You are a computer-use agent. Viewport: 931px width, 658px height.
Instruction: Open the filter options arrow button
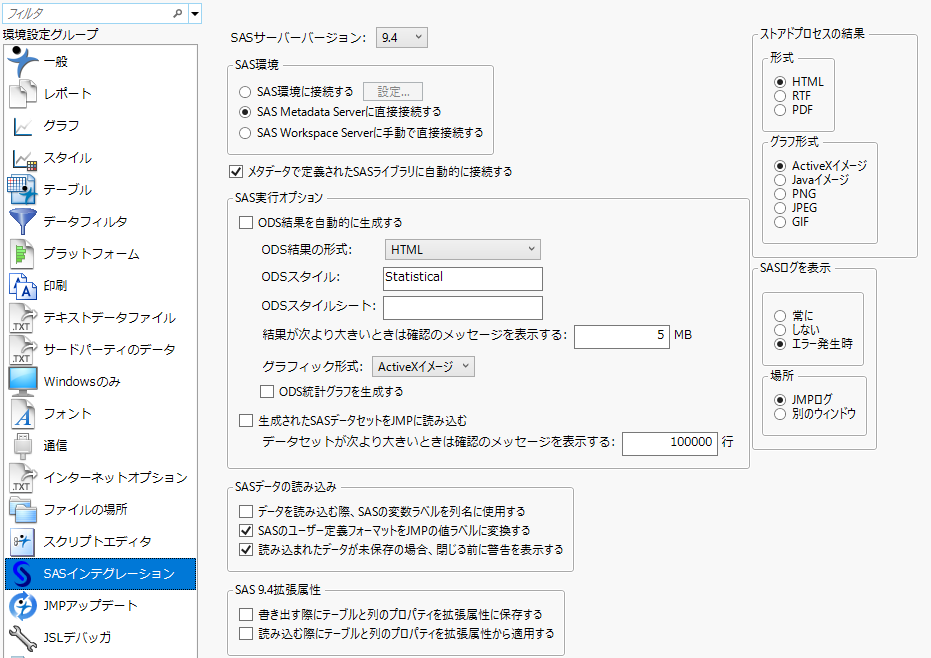tap(195, 13)
